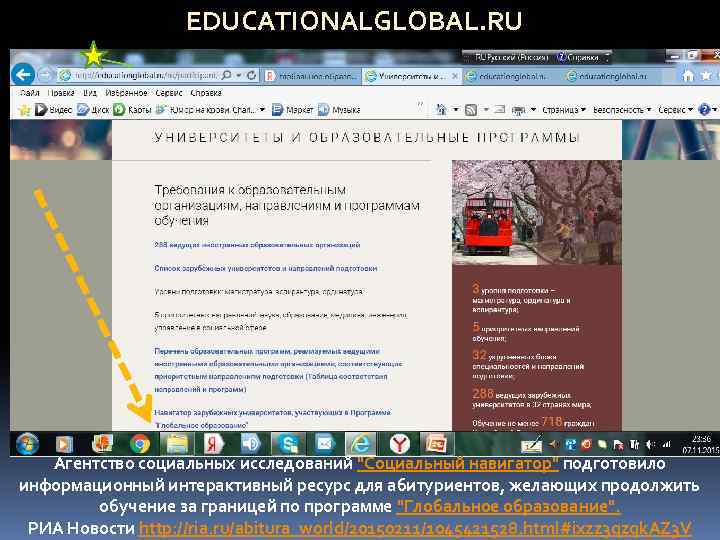Click the Home icon in browser
Screen dimensions: 720x540
688,76
